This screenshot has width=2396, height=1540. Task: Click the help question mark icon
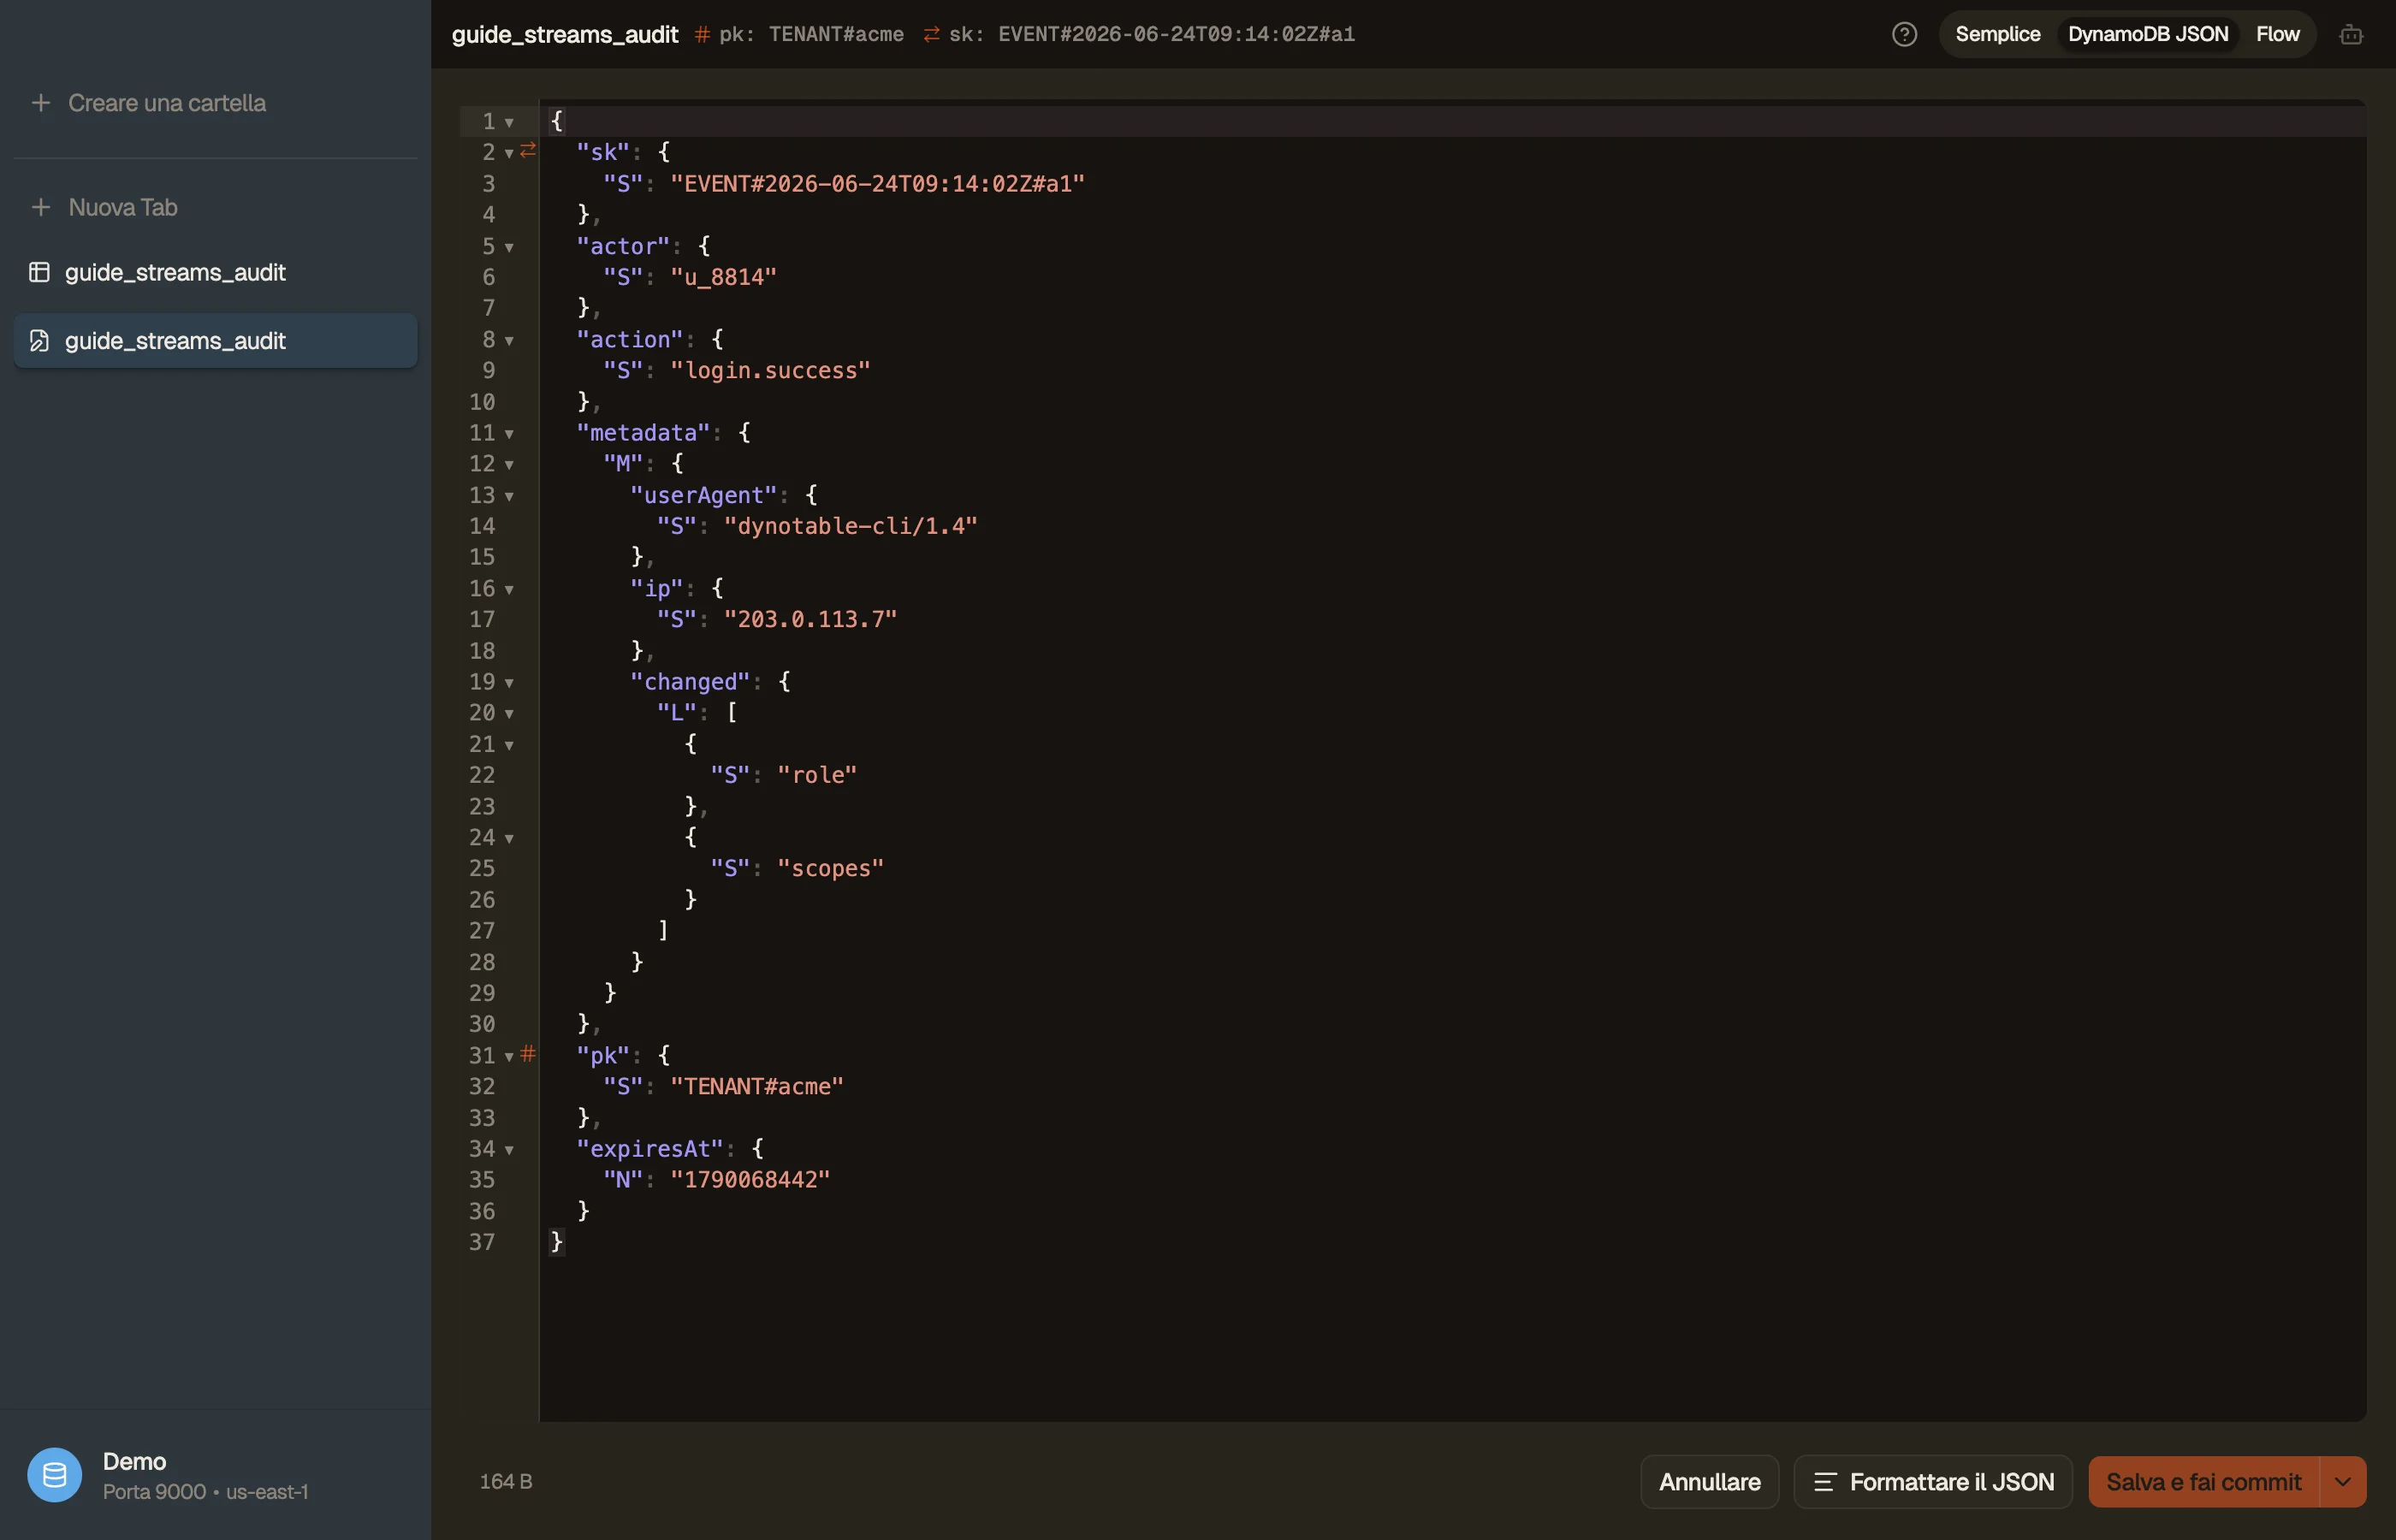pos(1904,34)
